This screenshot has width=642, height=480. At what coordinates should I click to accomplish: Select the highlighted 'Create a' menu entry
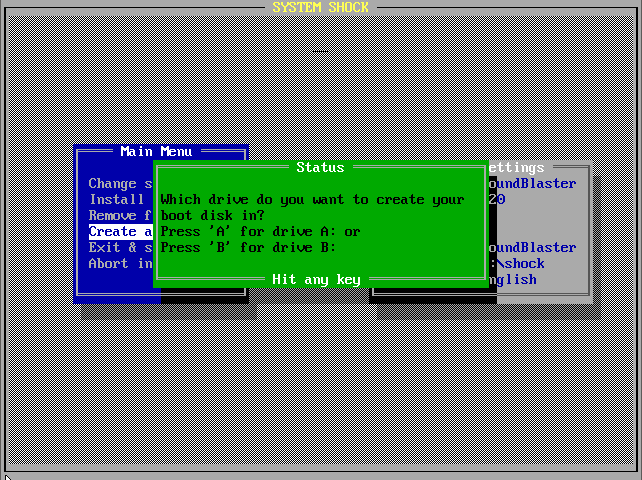pos(120,232)
